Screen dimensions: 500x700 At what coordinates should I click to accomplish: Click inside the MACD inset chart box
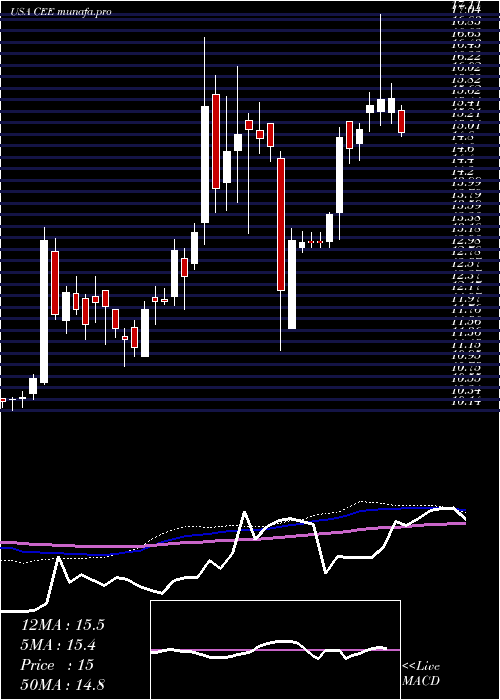275,650
